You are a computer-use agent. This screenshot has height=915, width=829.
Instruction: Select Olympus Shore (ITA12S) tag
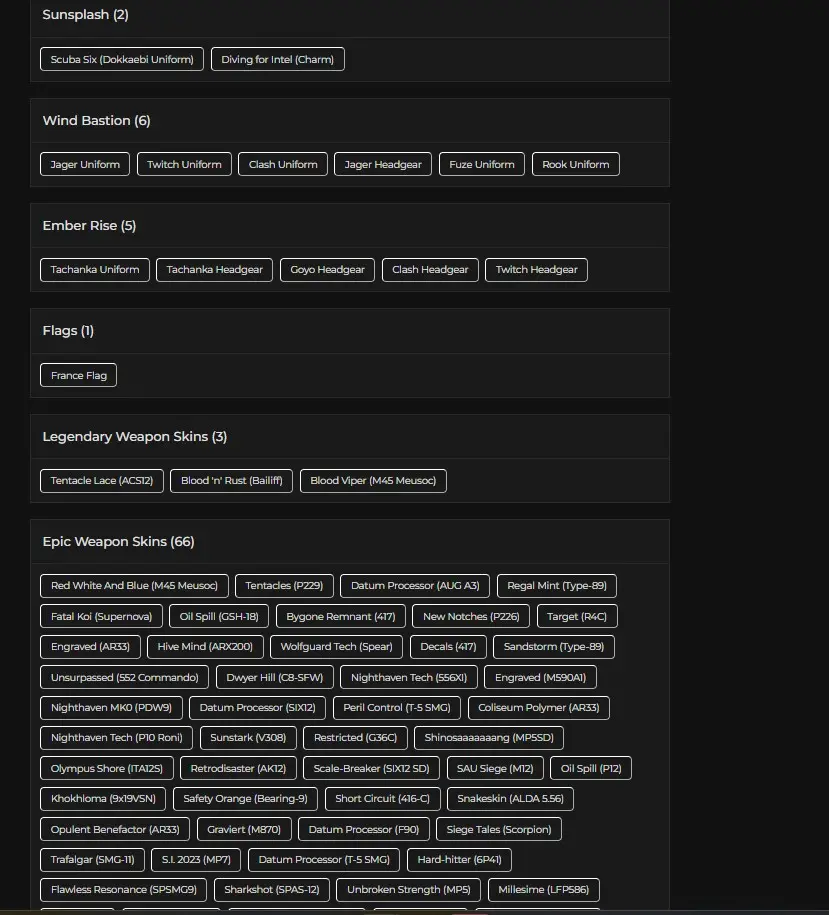(x=107, y=769)
